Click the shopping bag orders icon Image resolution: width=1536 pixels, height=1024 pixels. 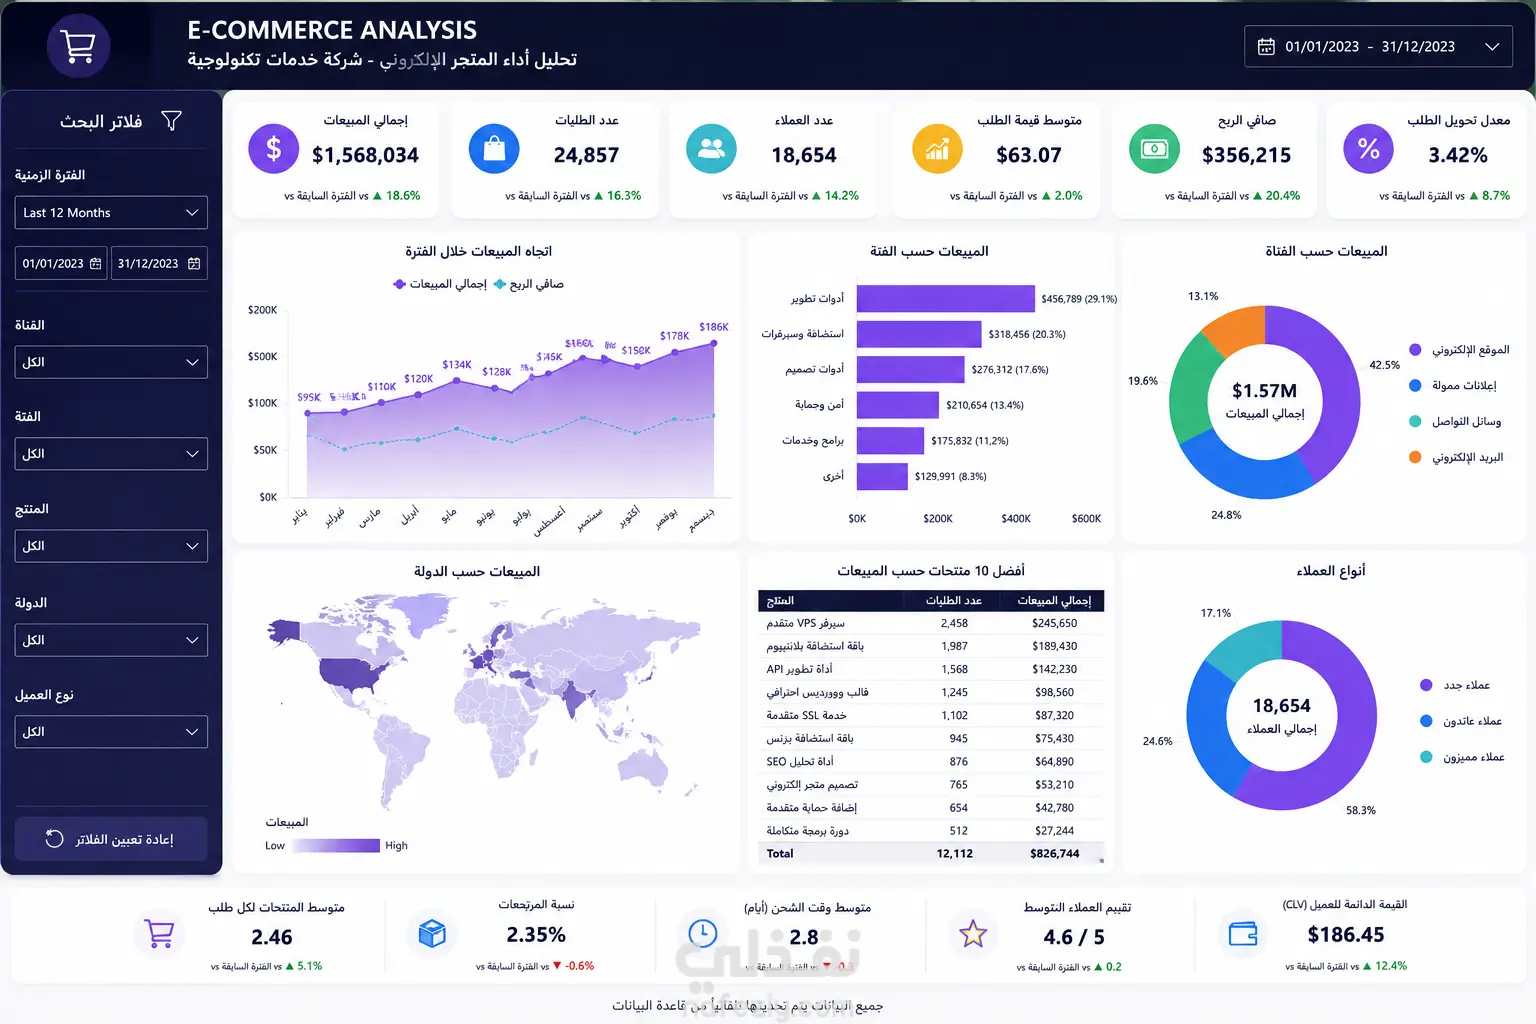494,150
